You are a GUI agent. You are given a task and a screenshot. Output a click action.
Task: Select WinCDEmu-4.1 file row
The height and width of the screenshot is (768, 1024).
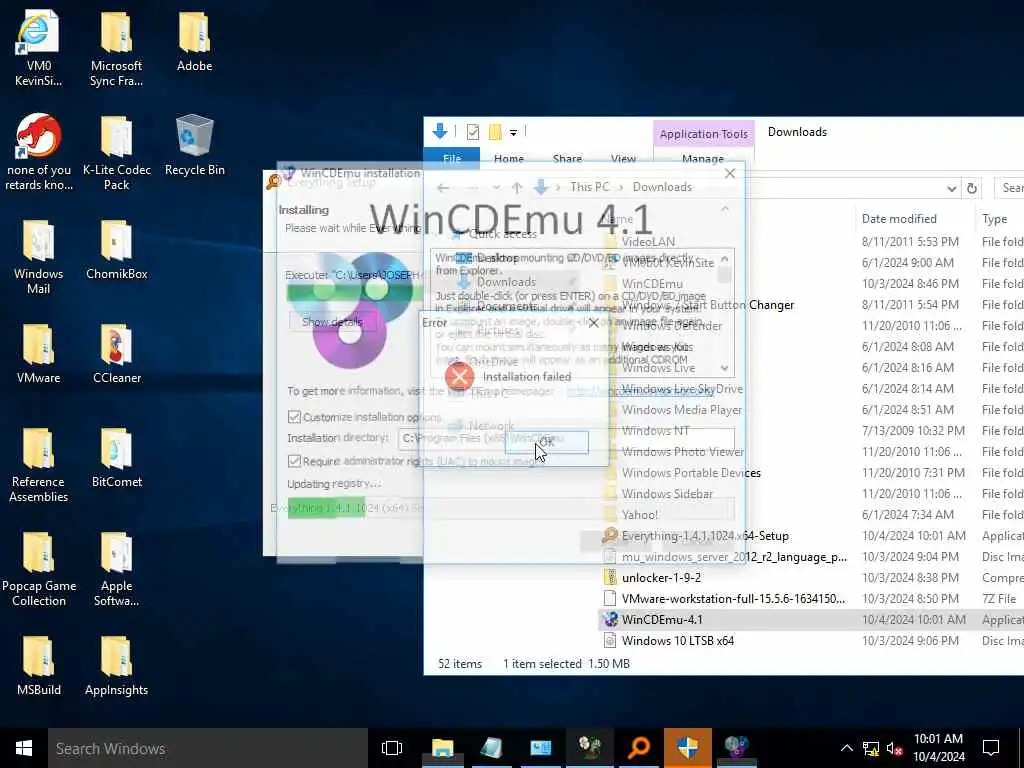coord(811,620)
